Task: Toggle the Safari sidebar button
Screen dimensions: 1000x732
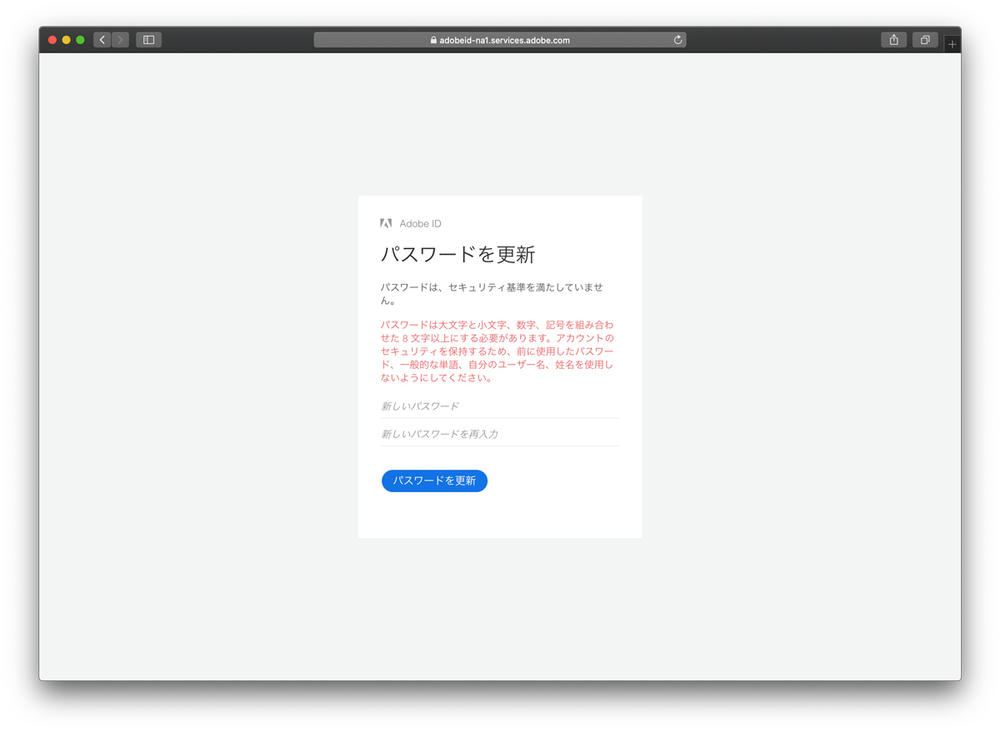Action: [x=149, y=40]
